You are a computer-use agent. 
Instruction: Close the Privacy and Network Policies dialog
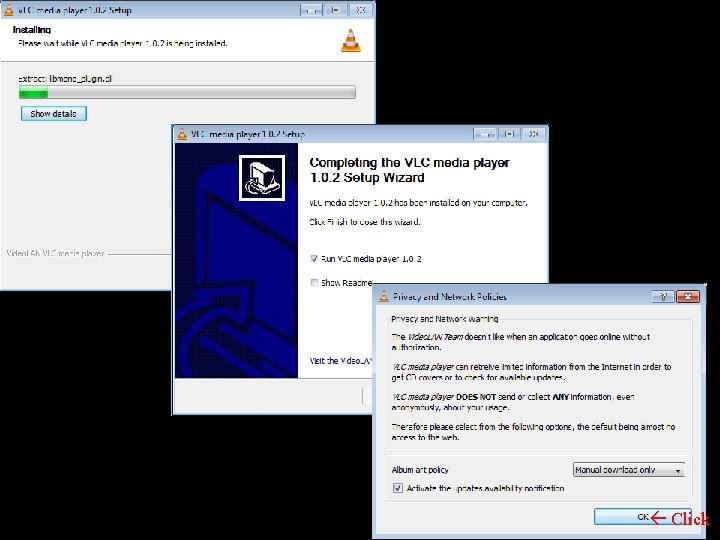(688, 297)
